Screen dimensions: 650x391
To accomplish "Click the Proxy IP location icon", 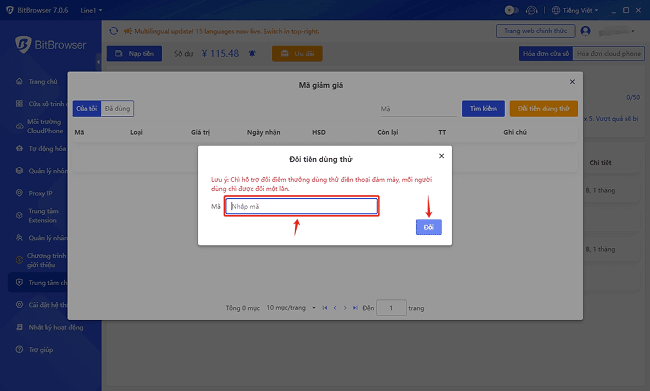I will coord(19,193).
